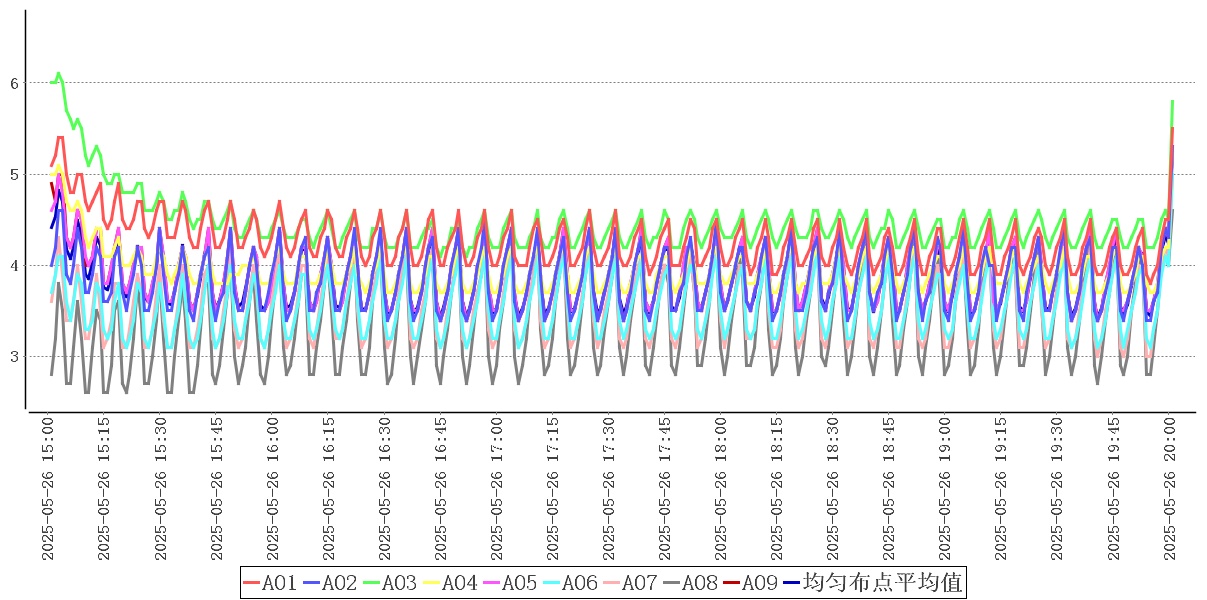This screenshot has height=600, width=1207.
Task: Select the 2025-05-26 20:00 time label
Action: click(1168, 490)
